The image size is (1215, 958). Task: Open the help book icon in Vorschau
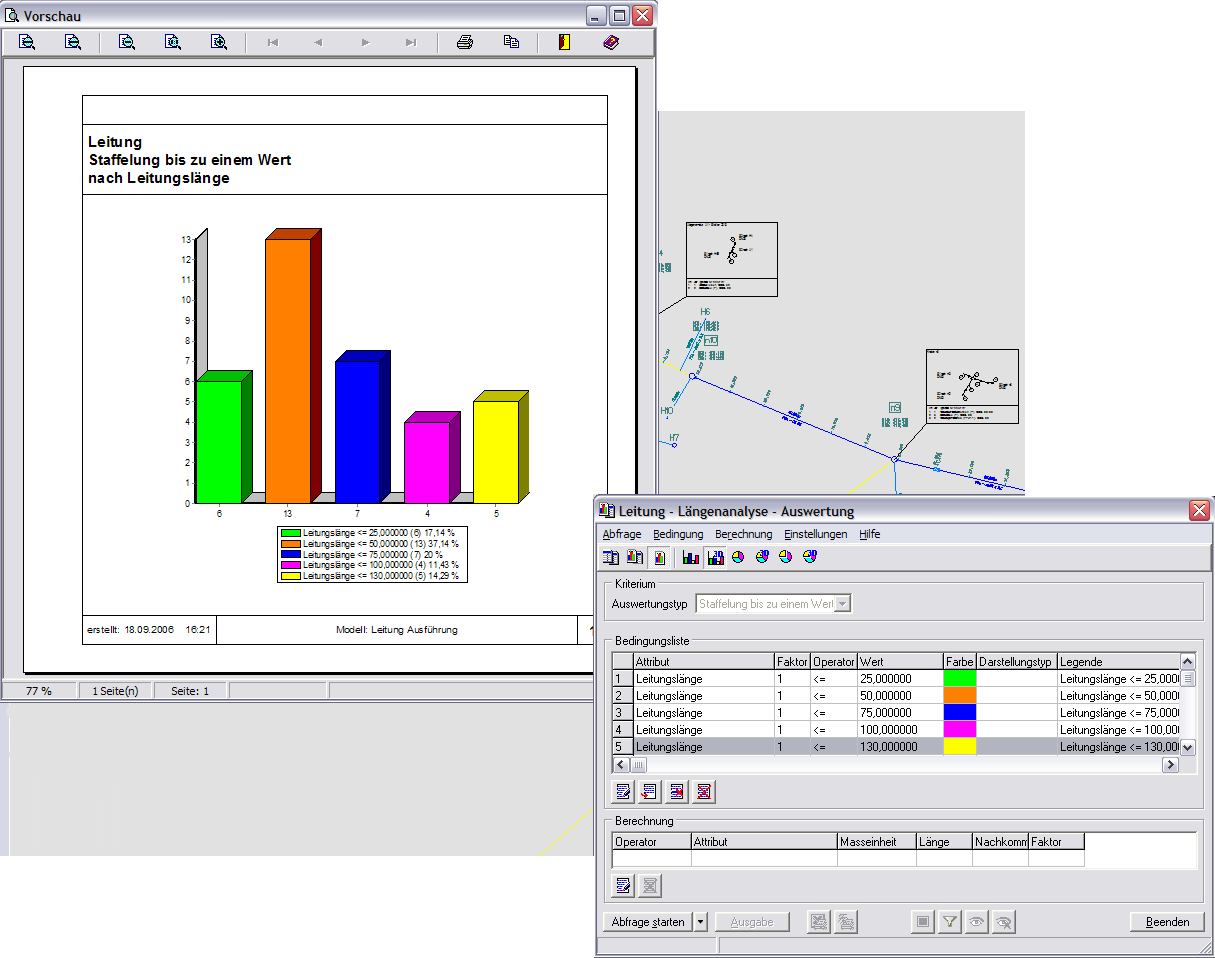(611, 43)
